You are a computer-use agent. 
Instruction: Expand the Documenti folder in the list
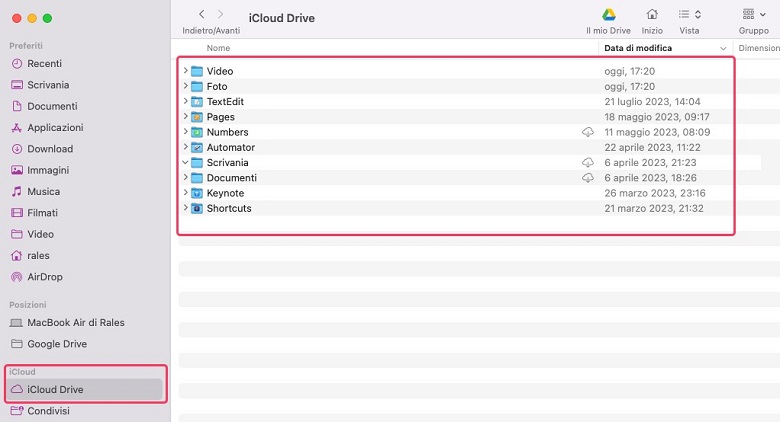click(186, 178)
